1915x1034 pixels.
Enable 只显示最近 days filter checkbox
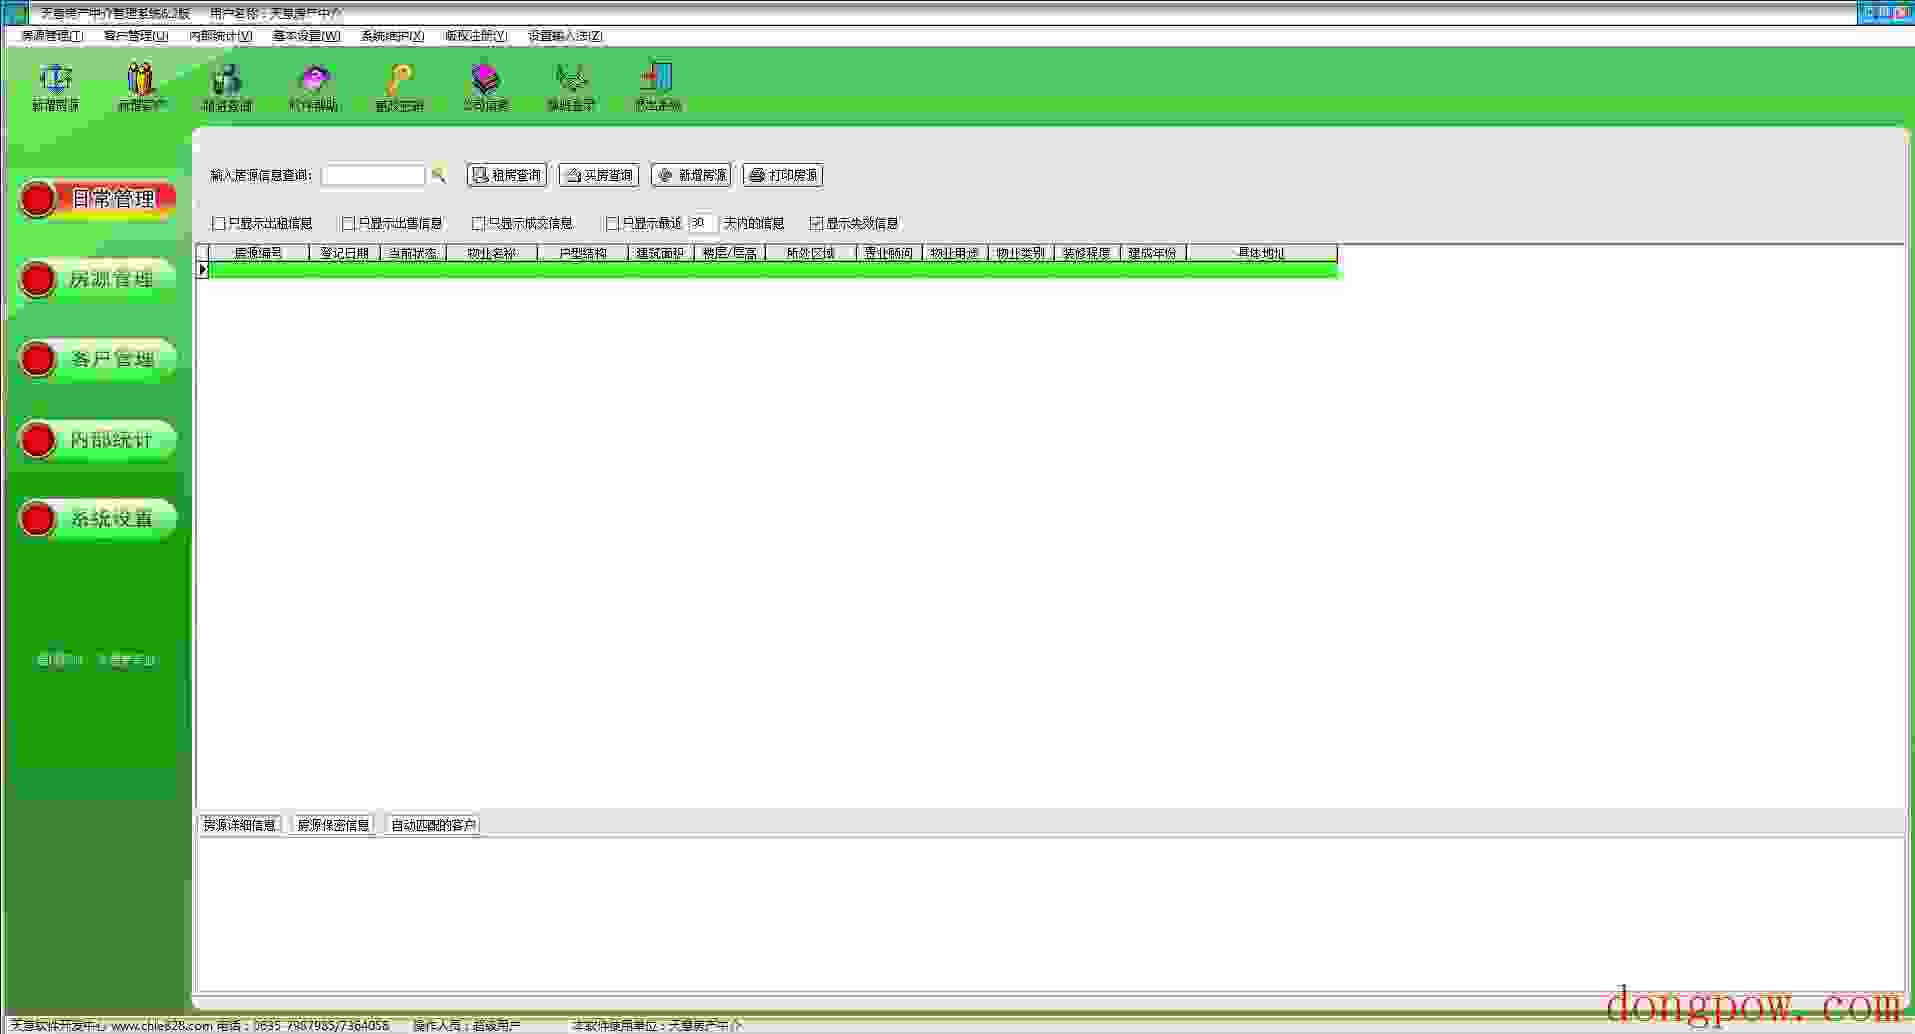click(612, 224)
